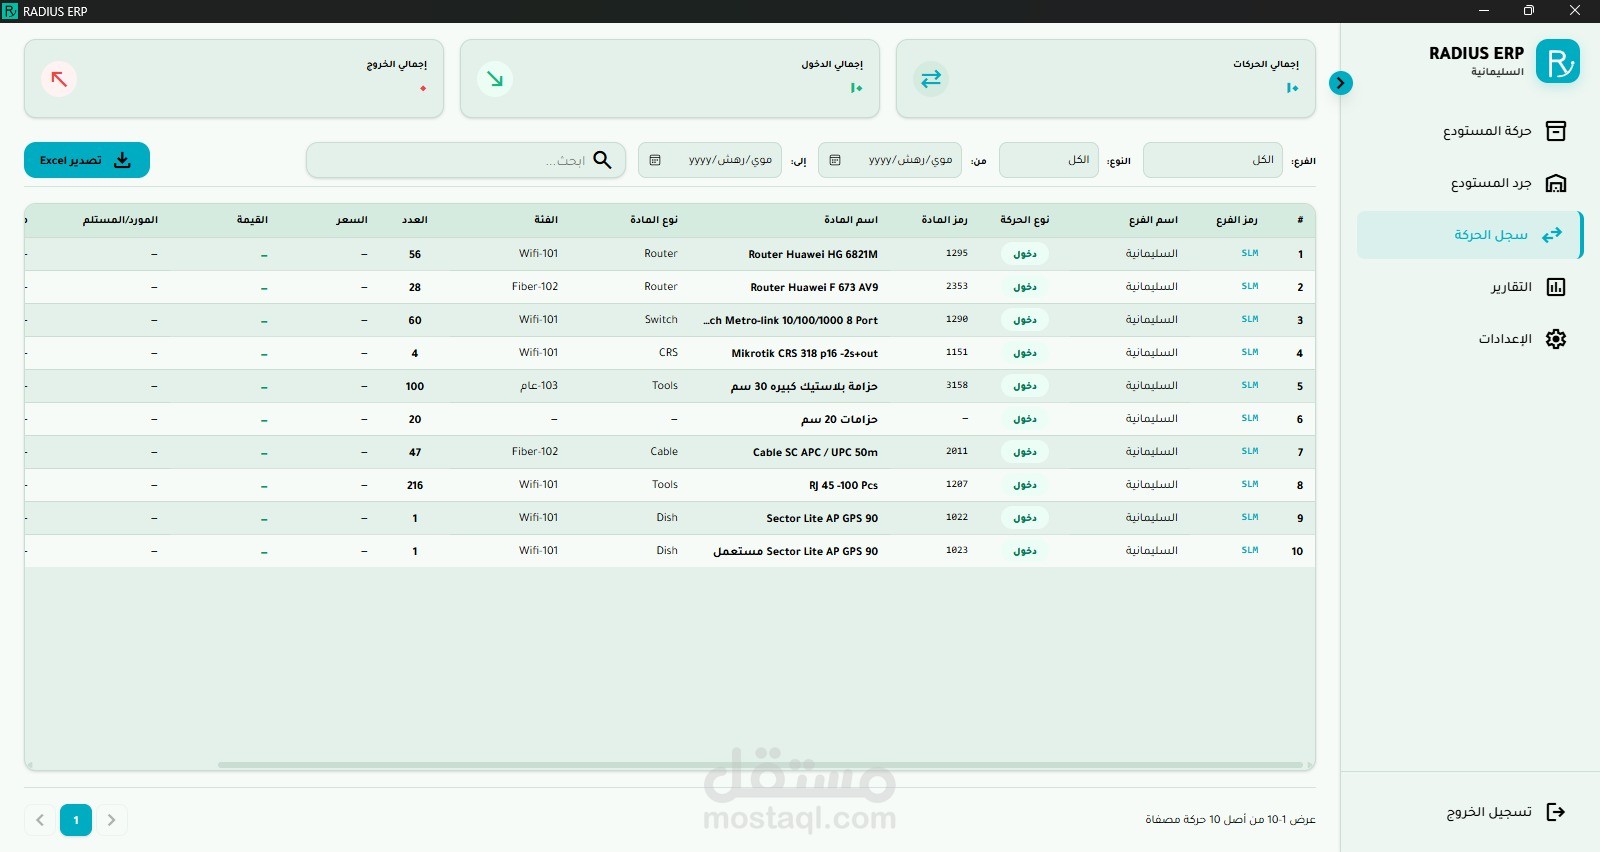
Task: Export table using تصدير Excel button
Action: click(x=87, y=160)
